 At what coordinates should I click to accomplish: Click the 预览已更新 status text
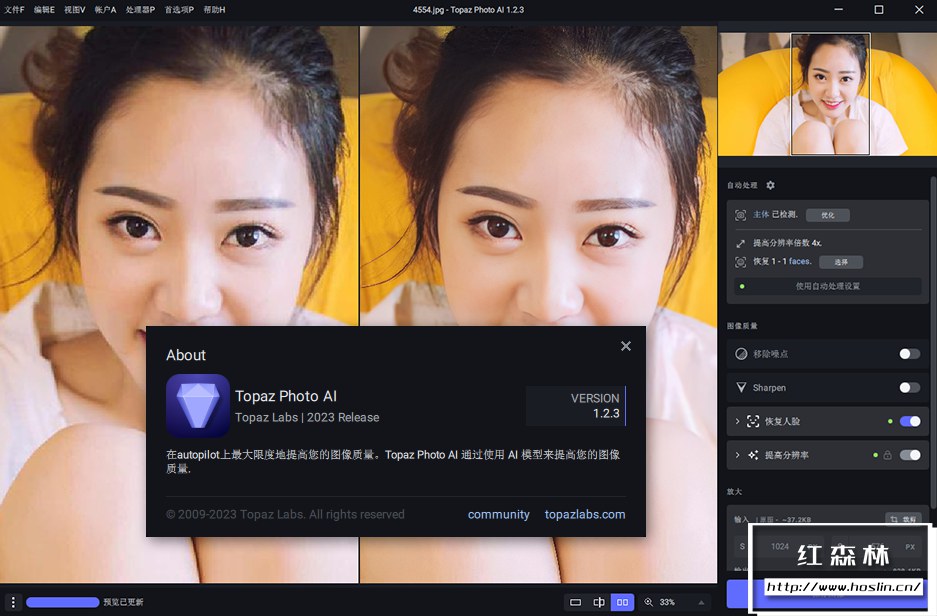[x=123, y=602]
